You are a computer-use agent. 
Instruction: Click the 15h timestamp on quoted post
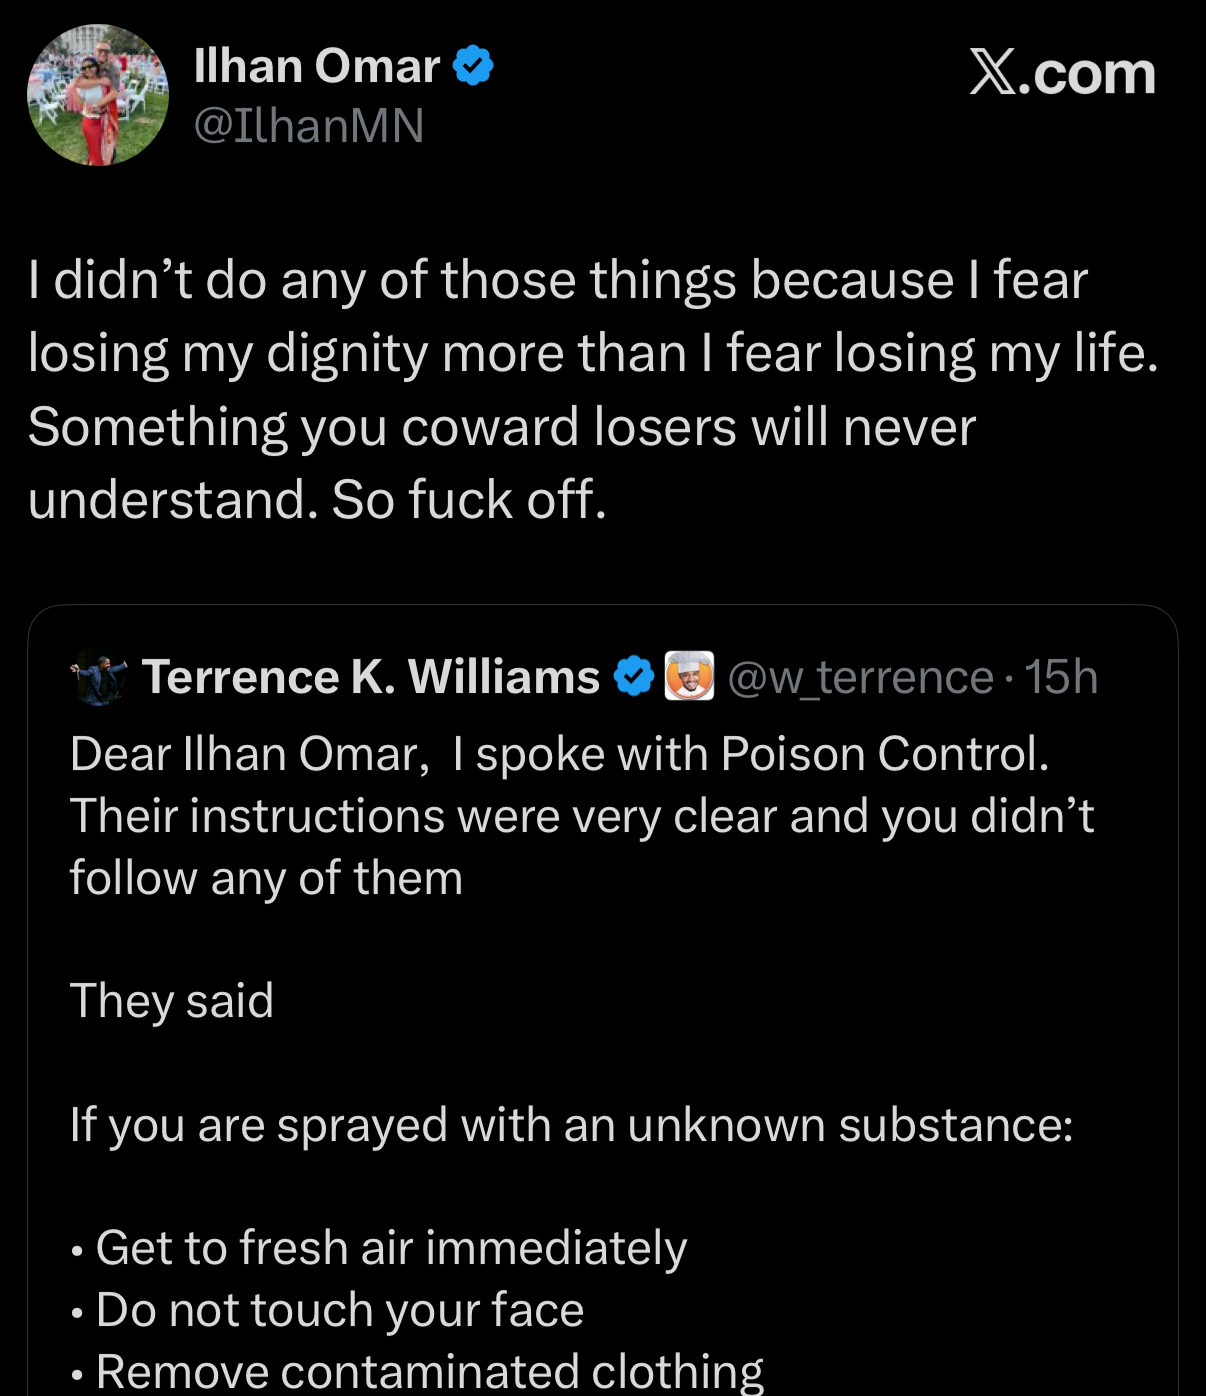[1061, 678]
